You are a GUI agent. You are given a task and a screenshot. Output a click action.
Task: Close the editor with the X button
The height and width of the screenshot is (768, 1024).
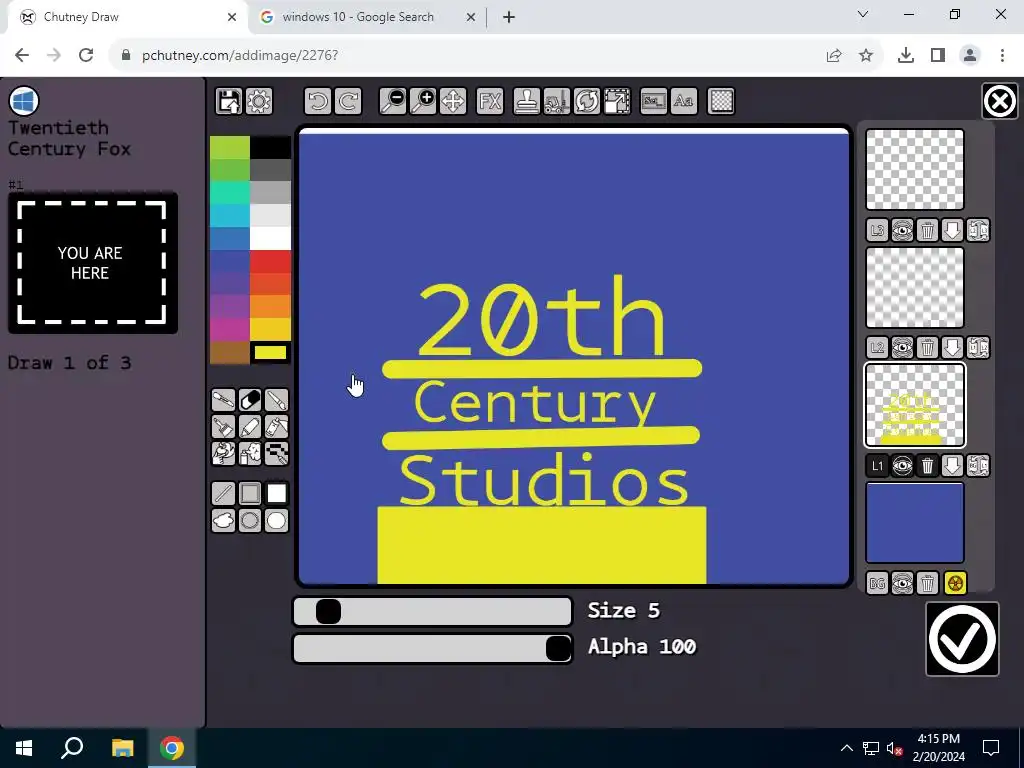tap(999, 101)
